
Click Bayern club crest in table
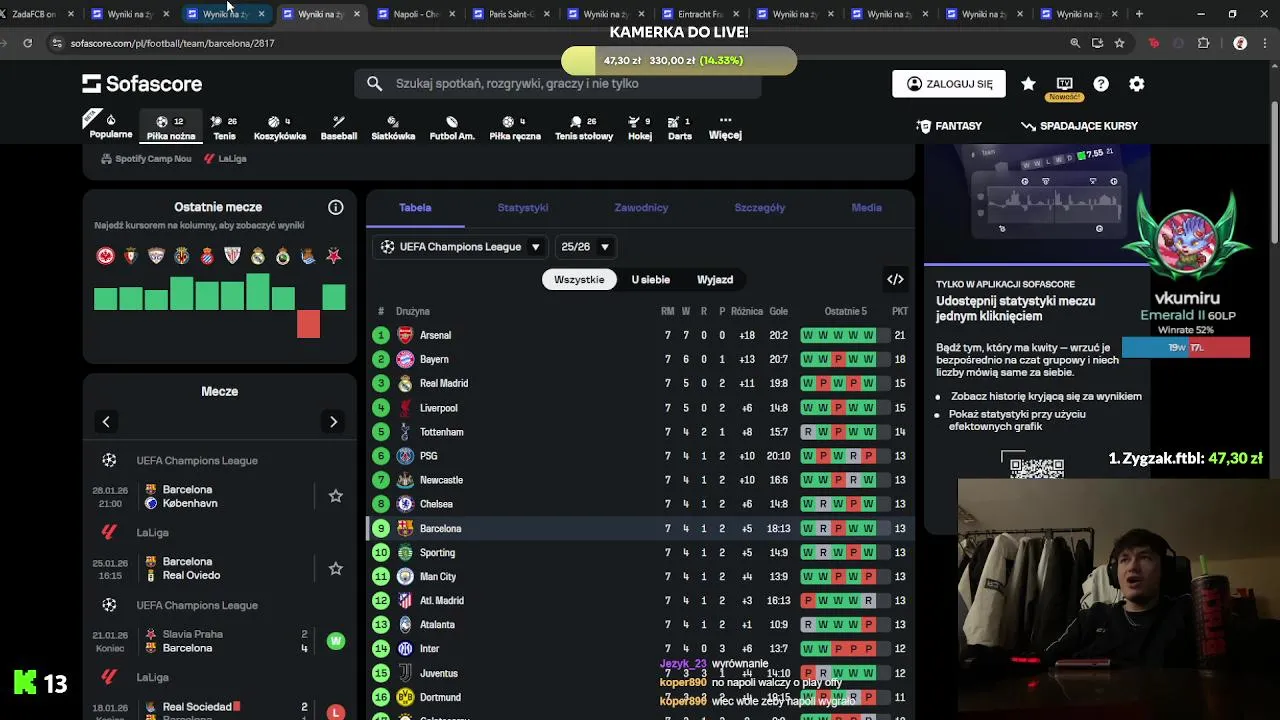405,359
